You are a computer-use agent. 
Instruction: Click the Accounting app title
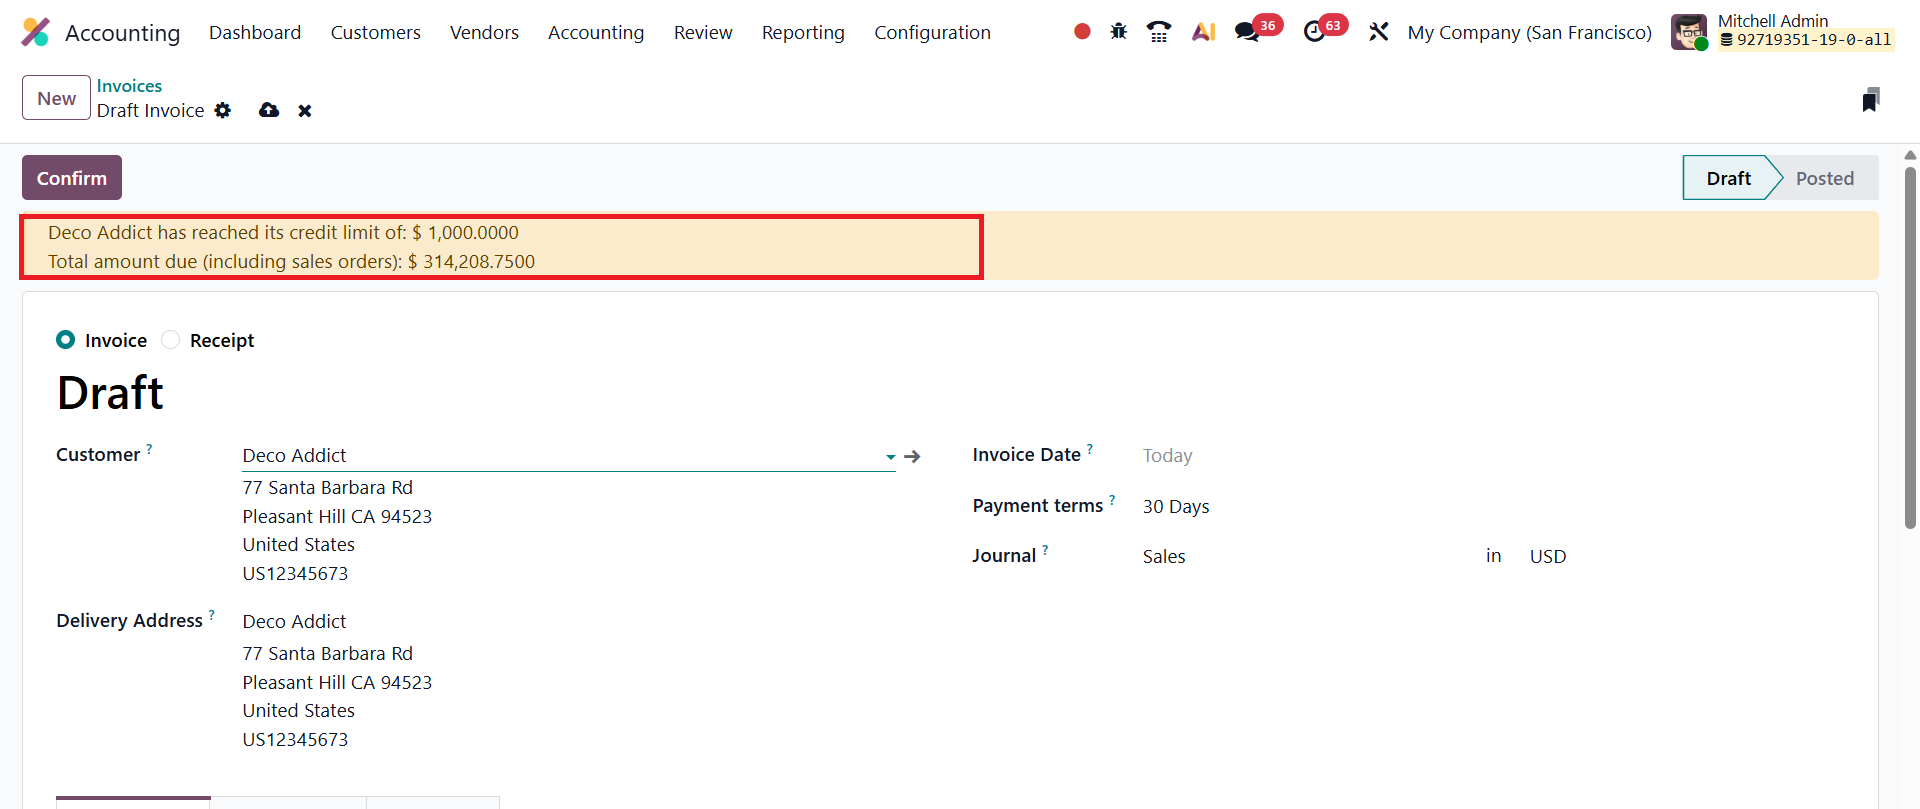pyautogui.click(x=123, y=32)
